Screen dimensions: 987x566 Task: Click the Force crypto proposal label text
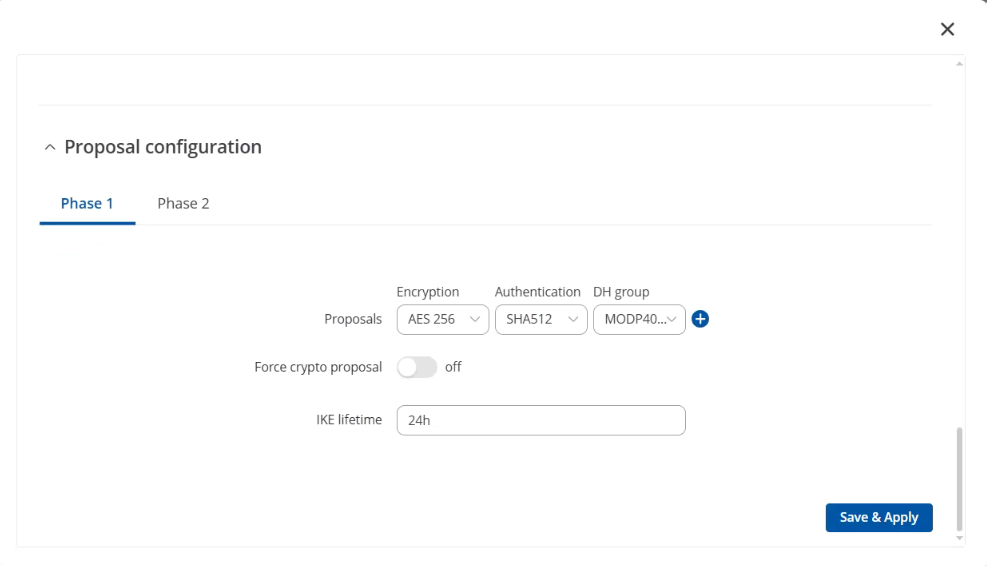tap(318, 367)
